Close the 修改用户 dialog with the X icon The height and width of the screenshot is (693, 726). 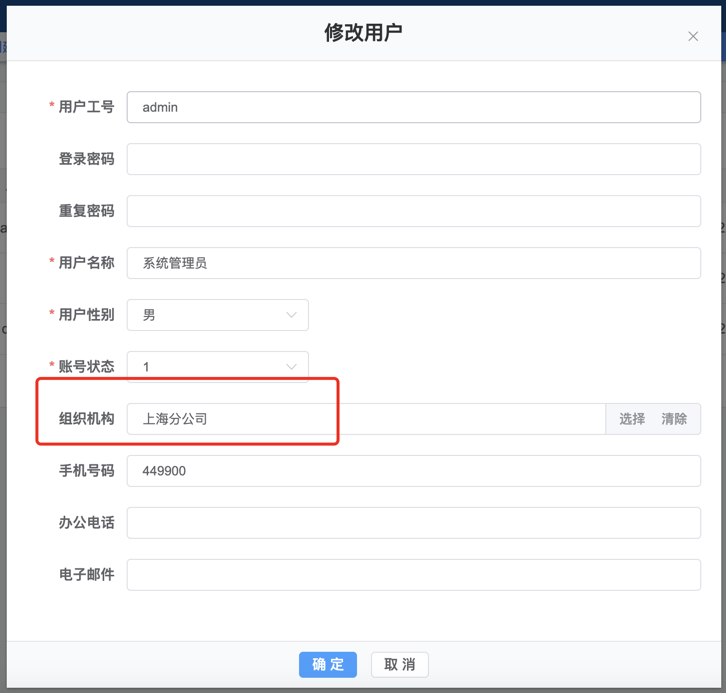pos(693,36)
